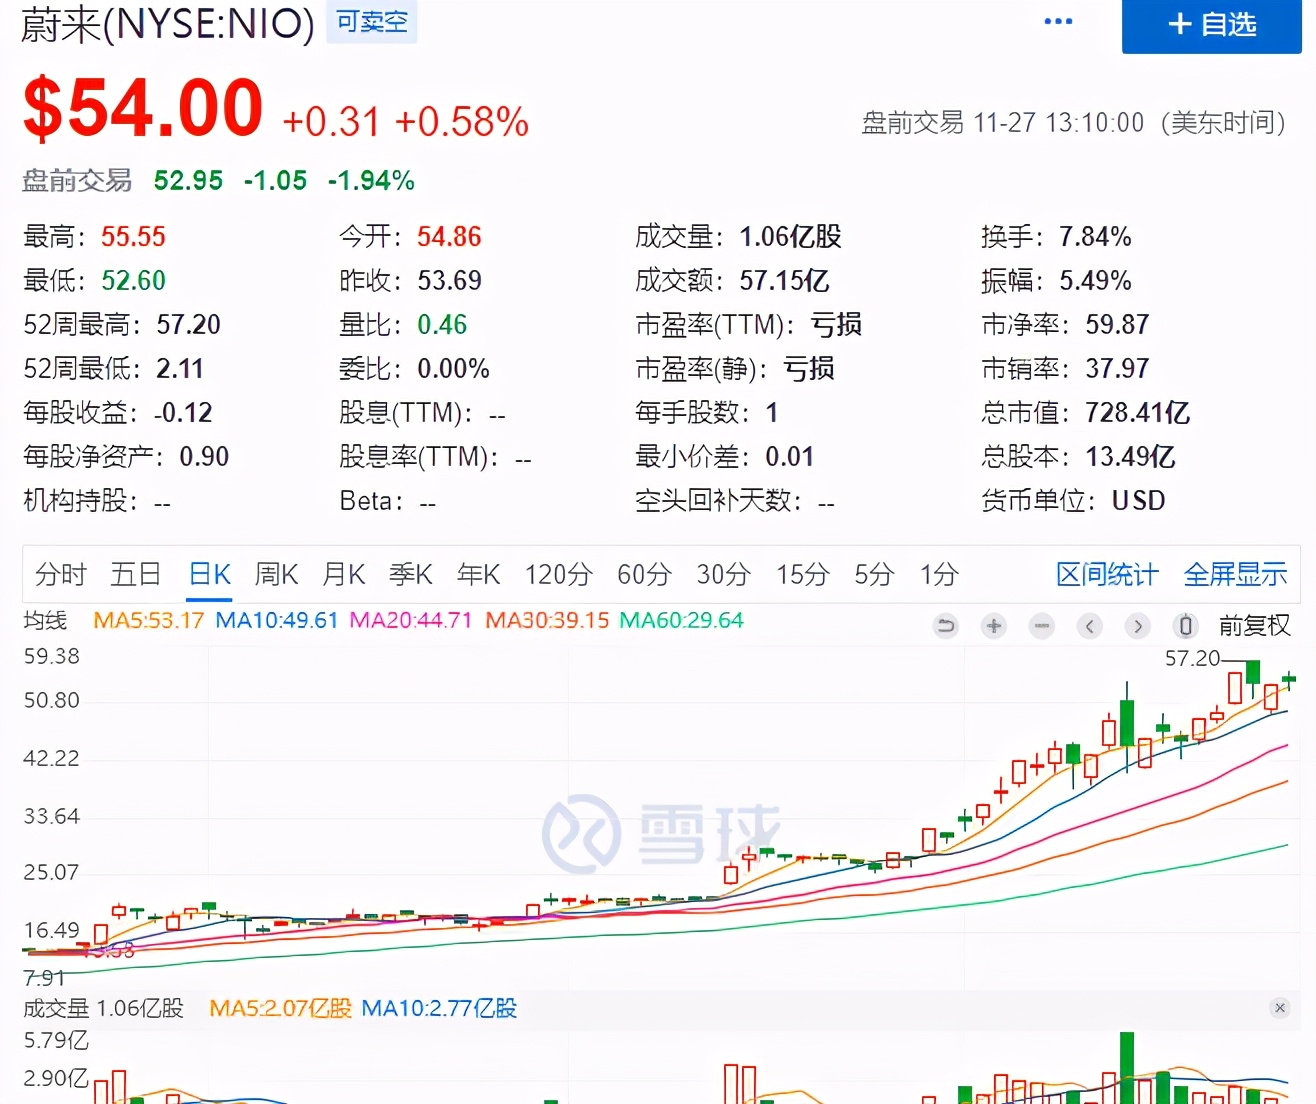Click the 可卖空 tag

pyautogui.click(x=372, y=22)
